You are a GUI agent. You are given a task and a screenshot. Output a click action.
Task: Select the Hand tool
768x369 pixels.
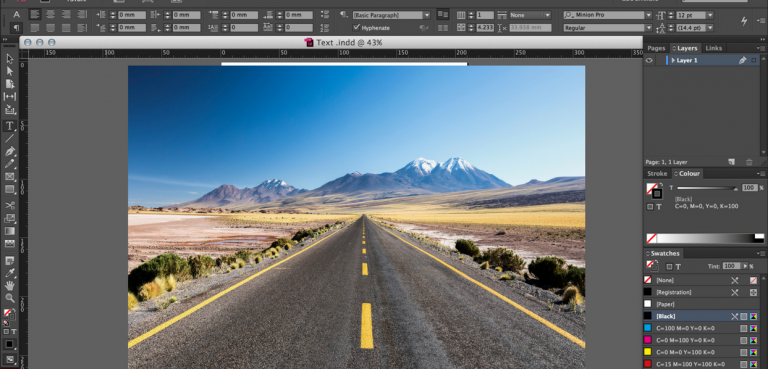pyautogui.click(x=9, y=286)
